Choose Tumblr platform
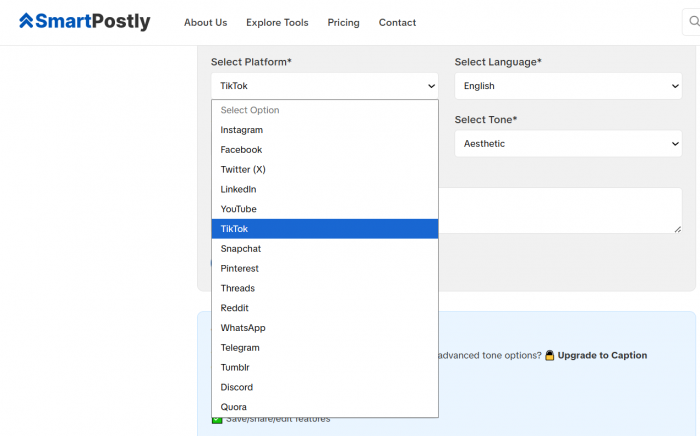The width and height of the screenshot is (700, 436). click(x=325, y=367)
